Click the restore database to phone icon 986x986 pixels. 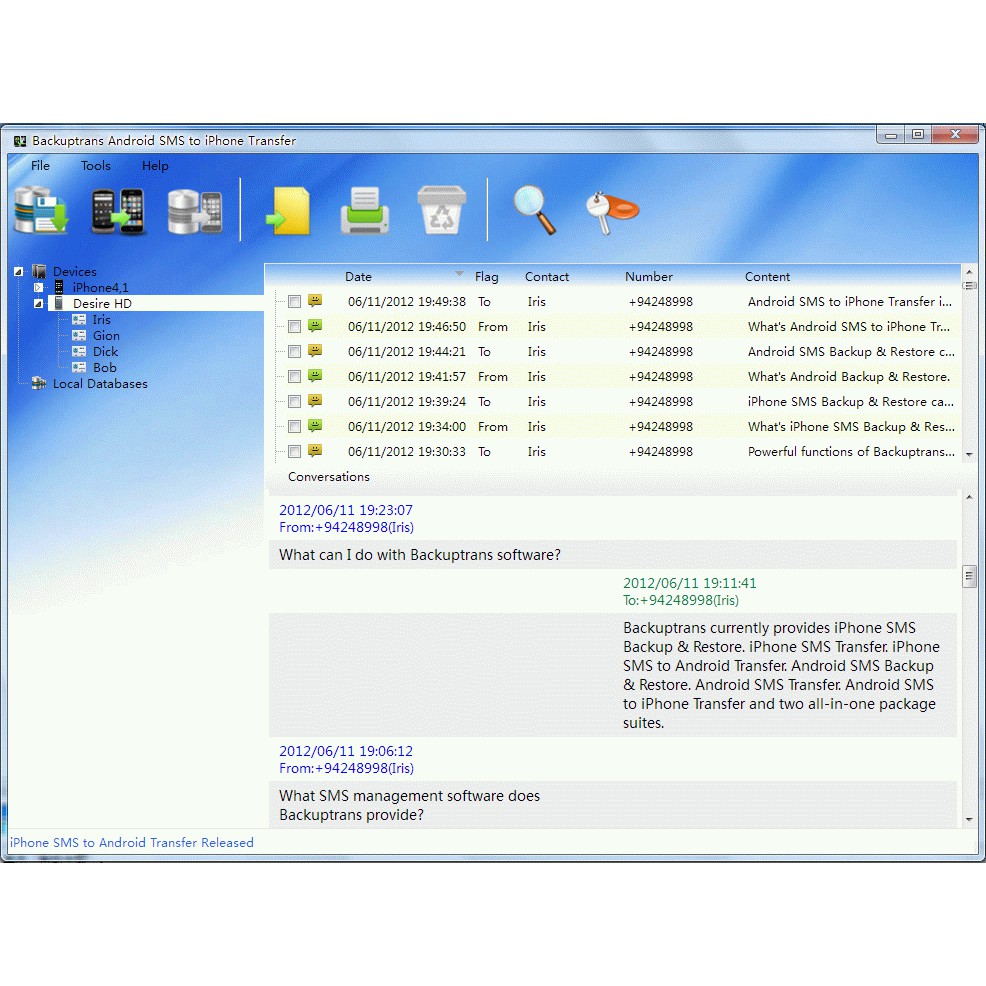tap(195, 212)
